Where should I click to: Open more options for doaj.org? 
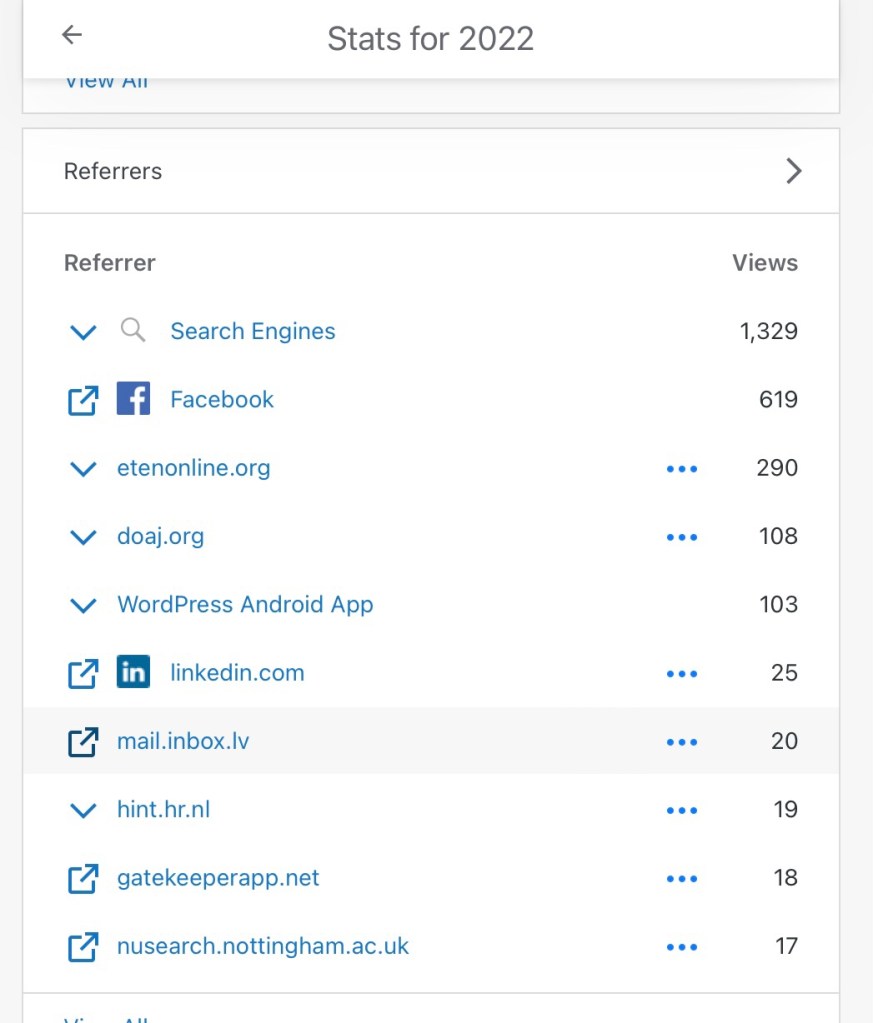click(x=681, y=537)
